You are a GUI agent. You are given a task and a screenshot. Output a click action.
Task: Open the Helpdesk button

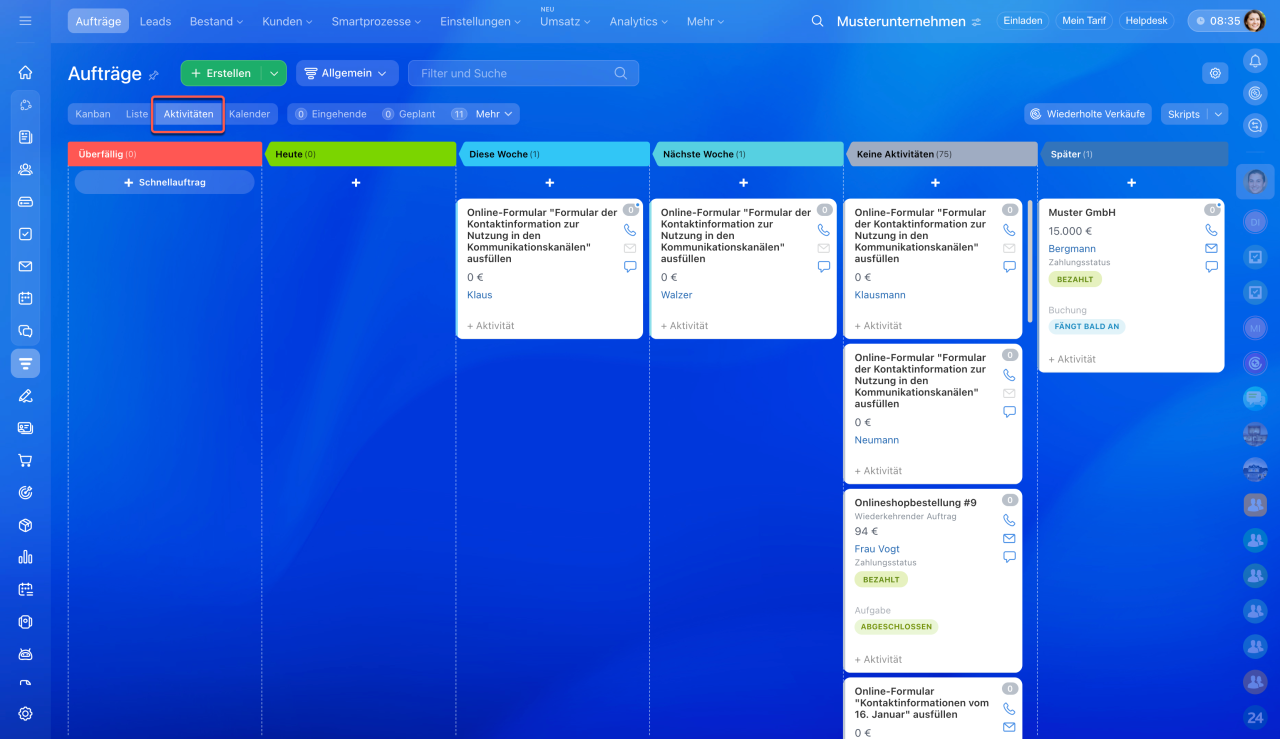pos(1147,21)
